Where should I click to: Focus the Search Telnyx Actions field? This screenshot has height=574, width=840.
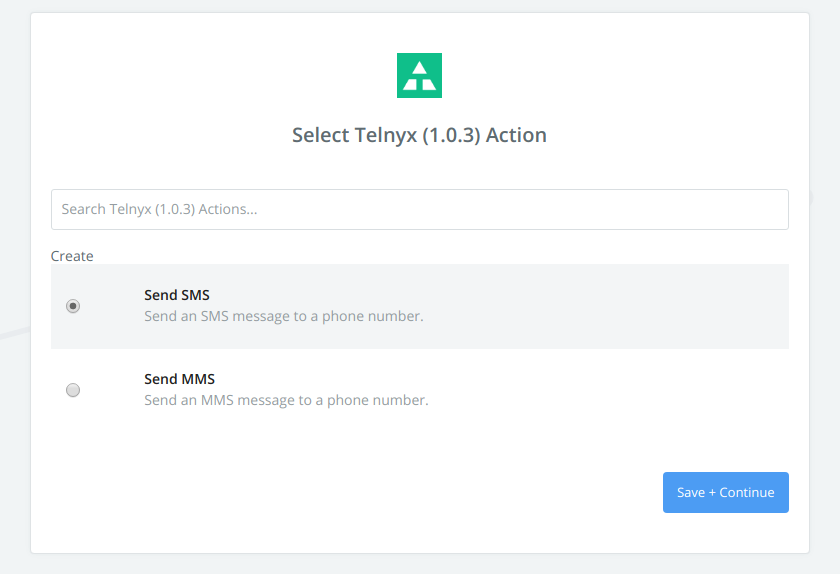point(419,210)
